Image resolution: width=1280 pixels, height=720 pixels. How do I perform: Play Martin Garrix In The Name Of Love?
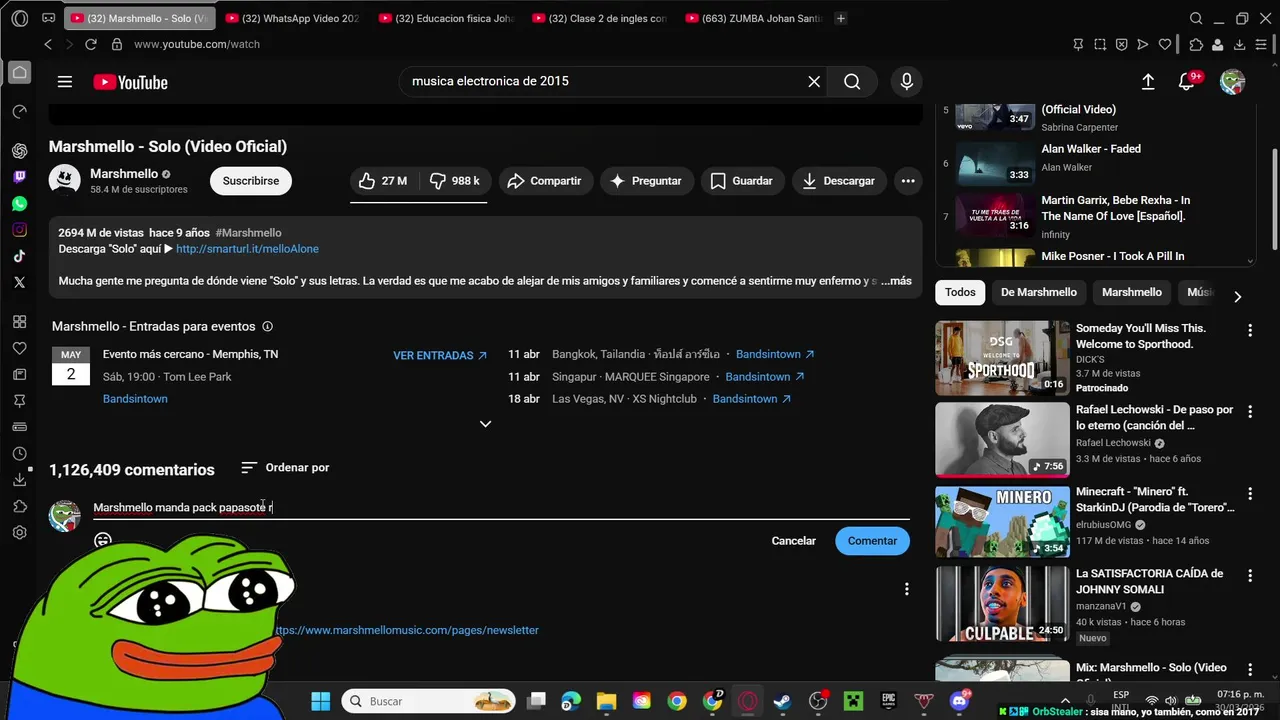pyautogui.click(x=1095, y=216)
